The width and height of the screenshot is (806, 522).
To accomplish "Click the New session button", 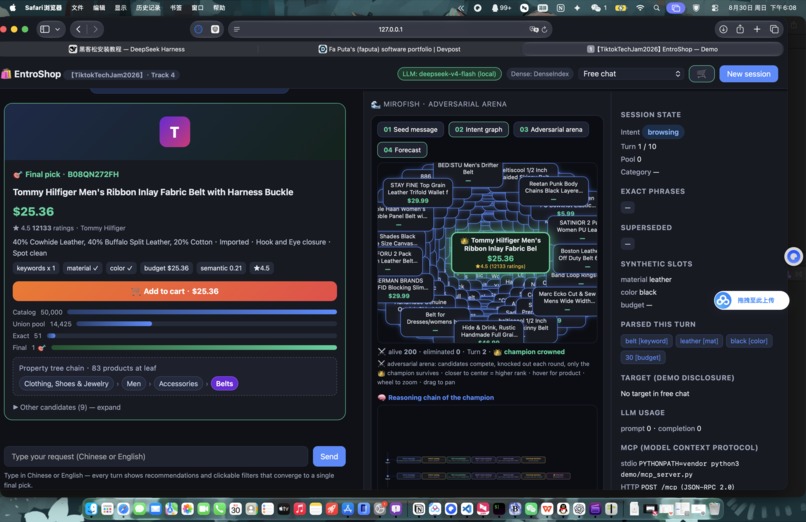I will 748,74.
